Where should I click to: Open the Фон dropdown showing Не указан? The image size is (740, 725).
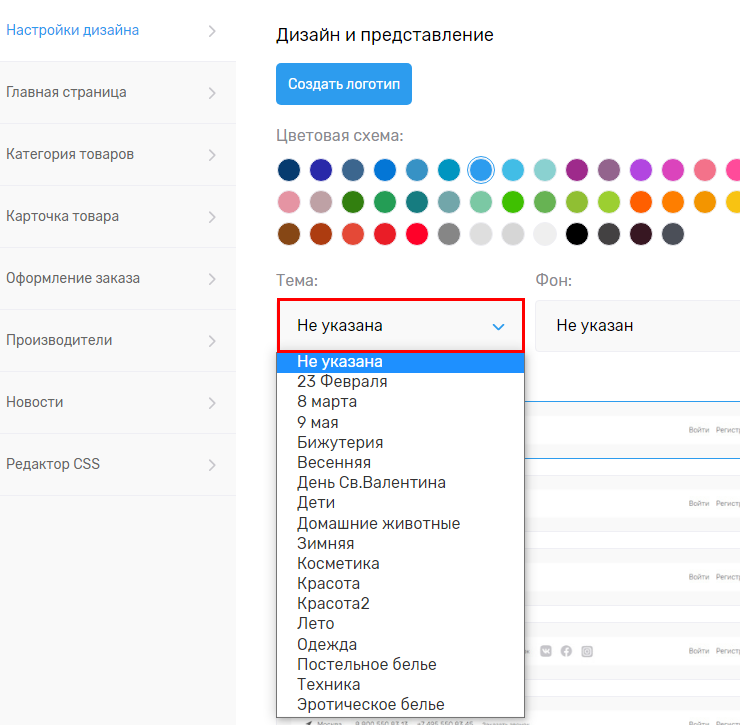[x=637, y=326]
